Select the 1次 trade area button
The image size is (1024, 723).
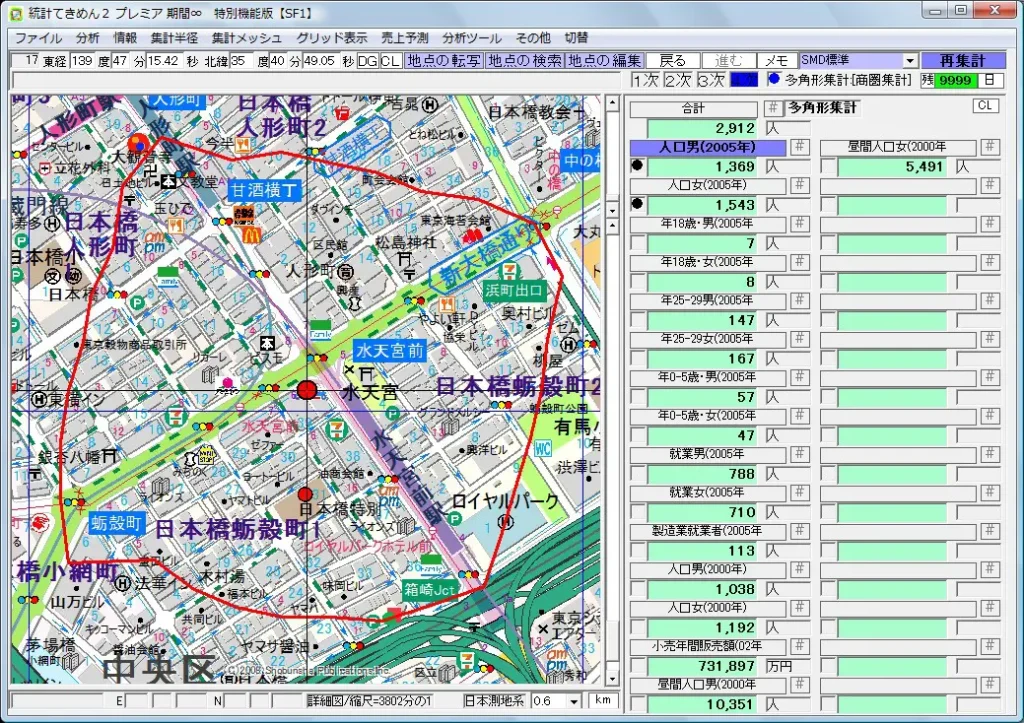tap(645, 80)
